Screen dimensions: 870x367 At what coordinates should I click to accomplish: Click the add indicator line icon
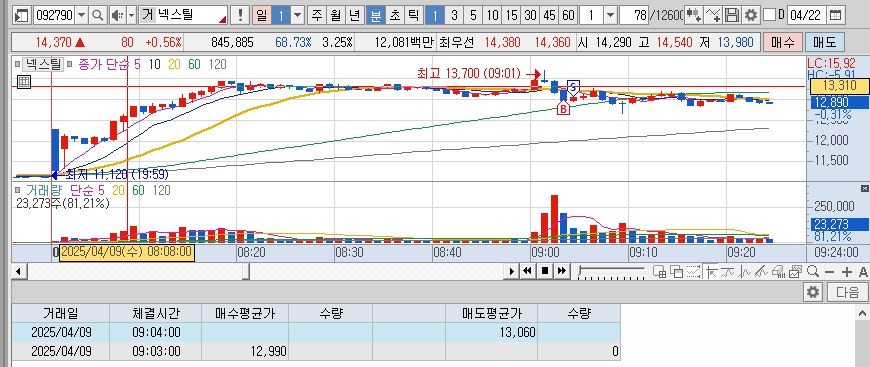[713, 15]
